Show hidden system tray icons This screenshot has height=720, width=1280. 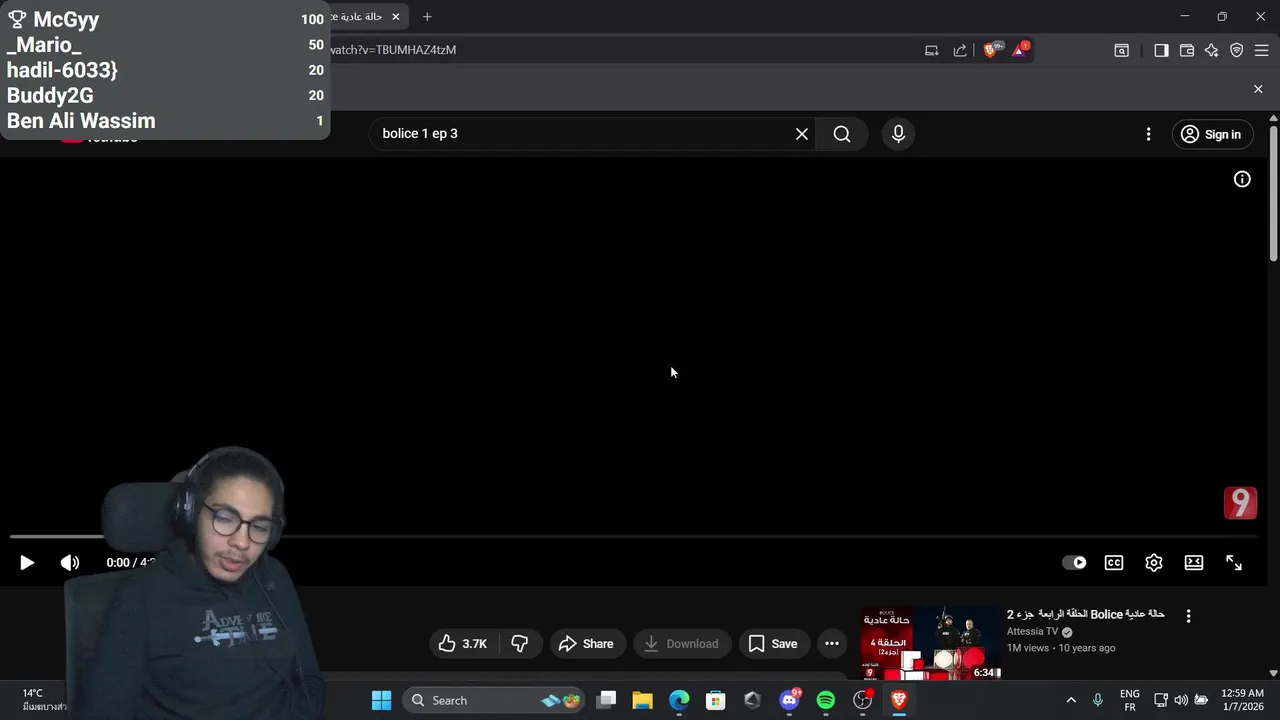point(1071,701)
